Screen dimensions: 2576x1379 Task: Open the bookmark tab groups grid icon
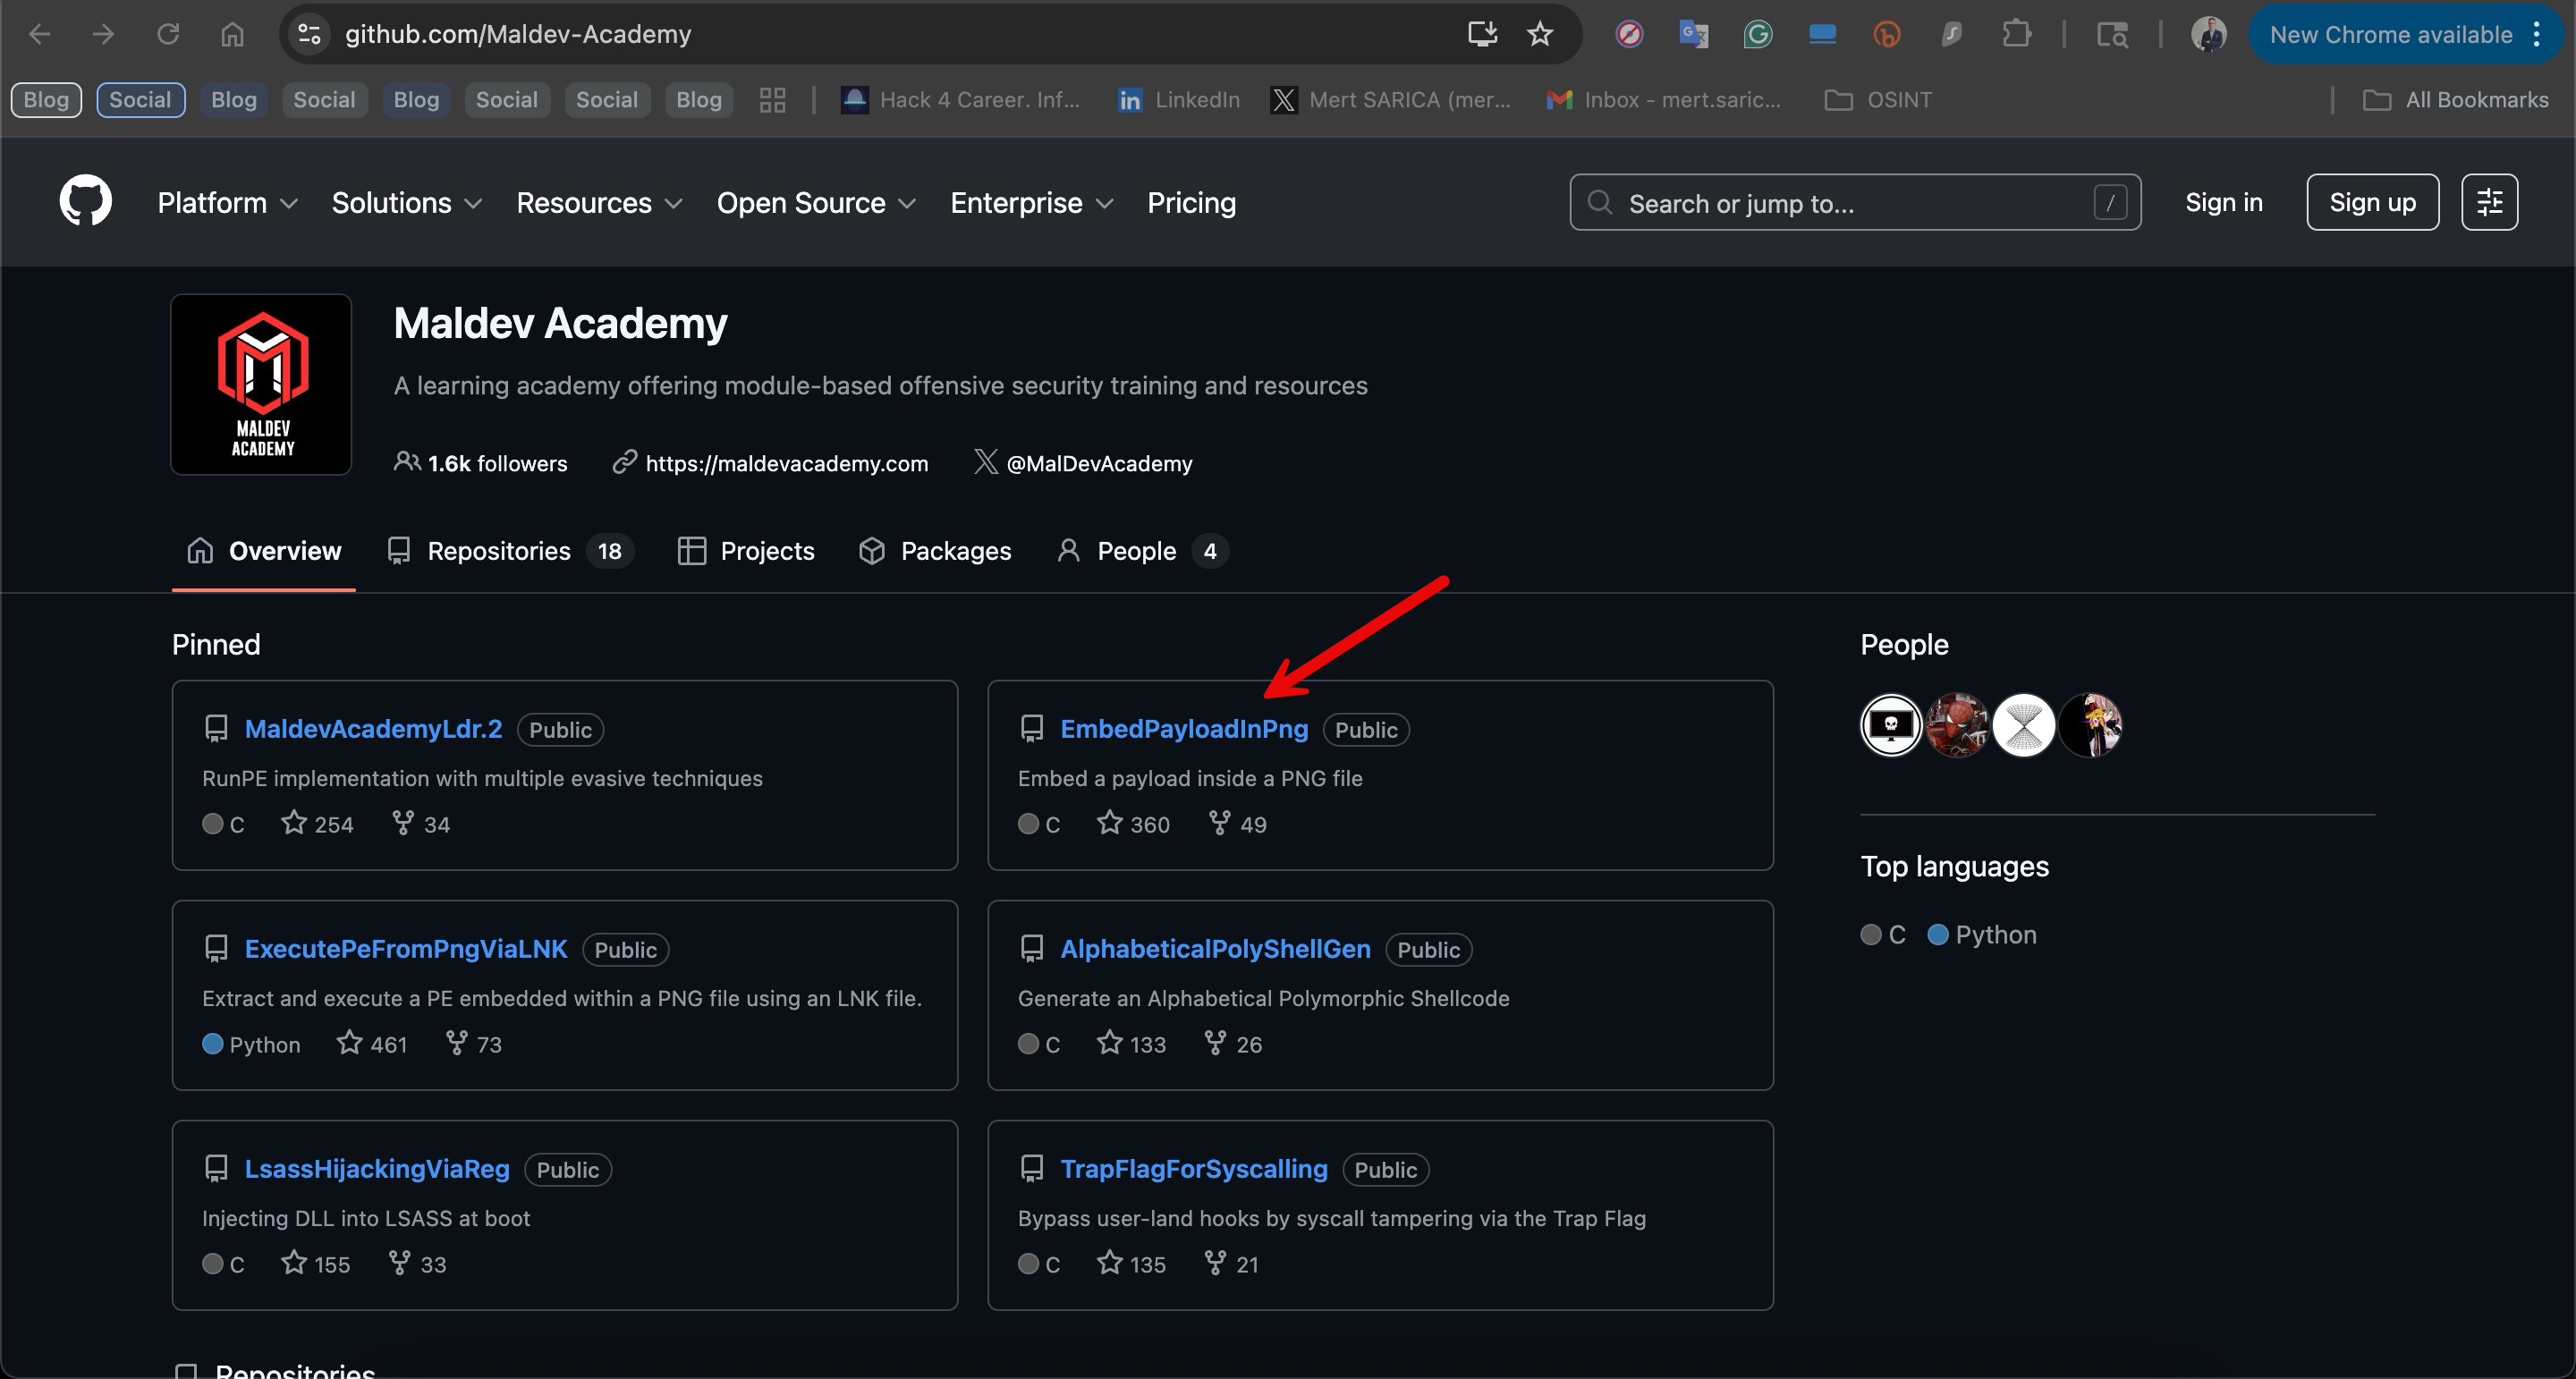(772, 100)
